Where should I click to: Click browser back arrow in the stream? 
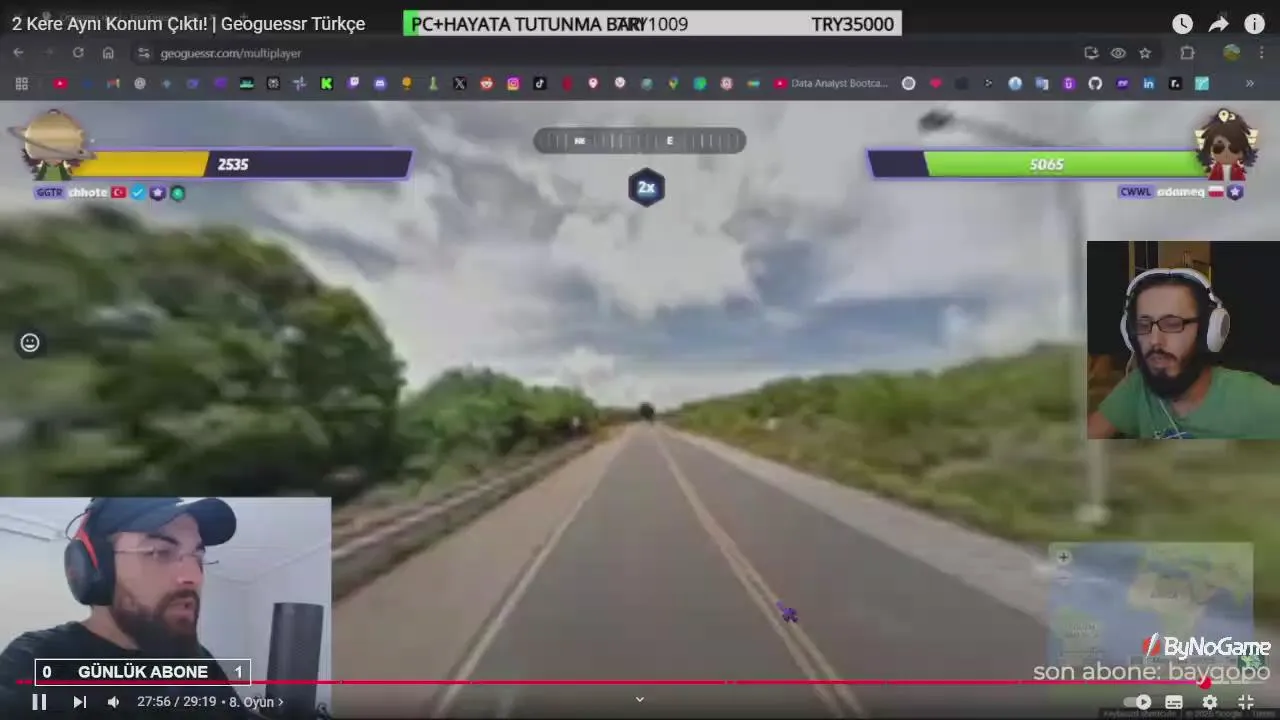(x=18, y=53)
